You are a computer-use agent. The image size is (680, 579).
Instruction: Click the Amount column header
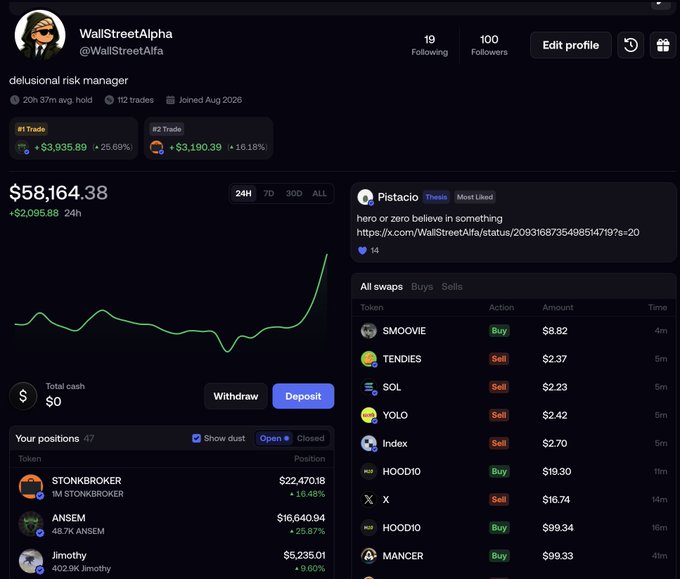(558, 307)
